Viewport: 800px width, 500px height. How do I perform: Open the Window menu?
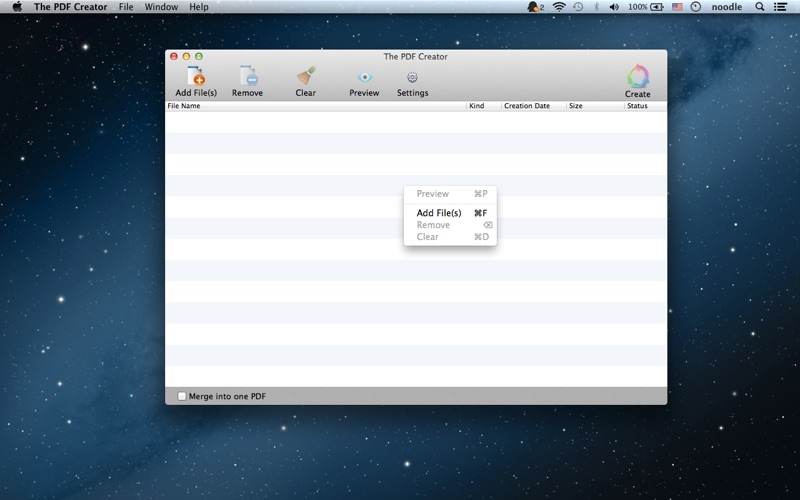tap(161, 7)
